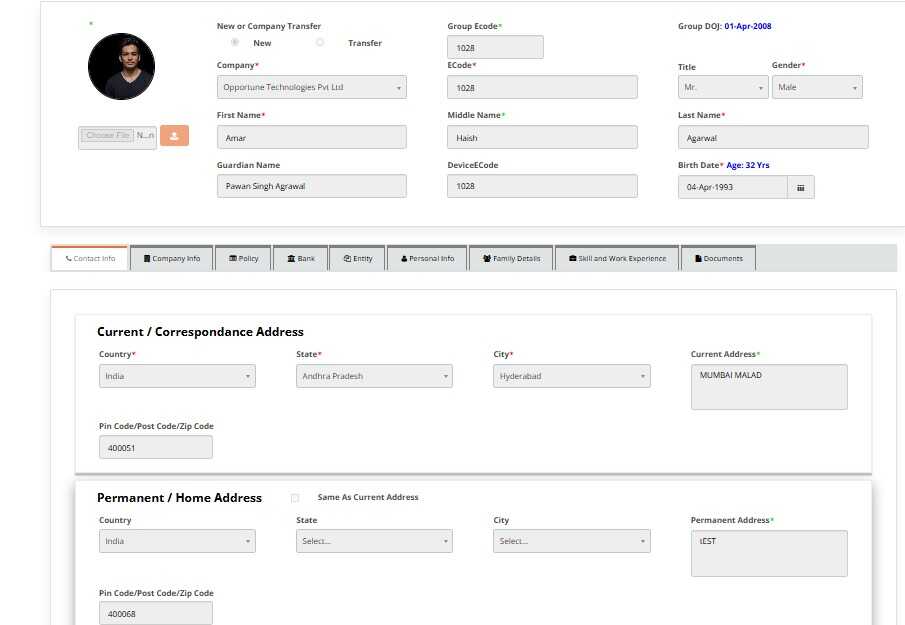
Task: Check Same As Current Address checkbox
Action: point(295,497)
